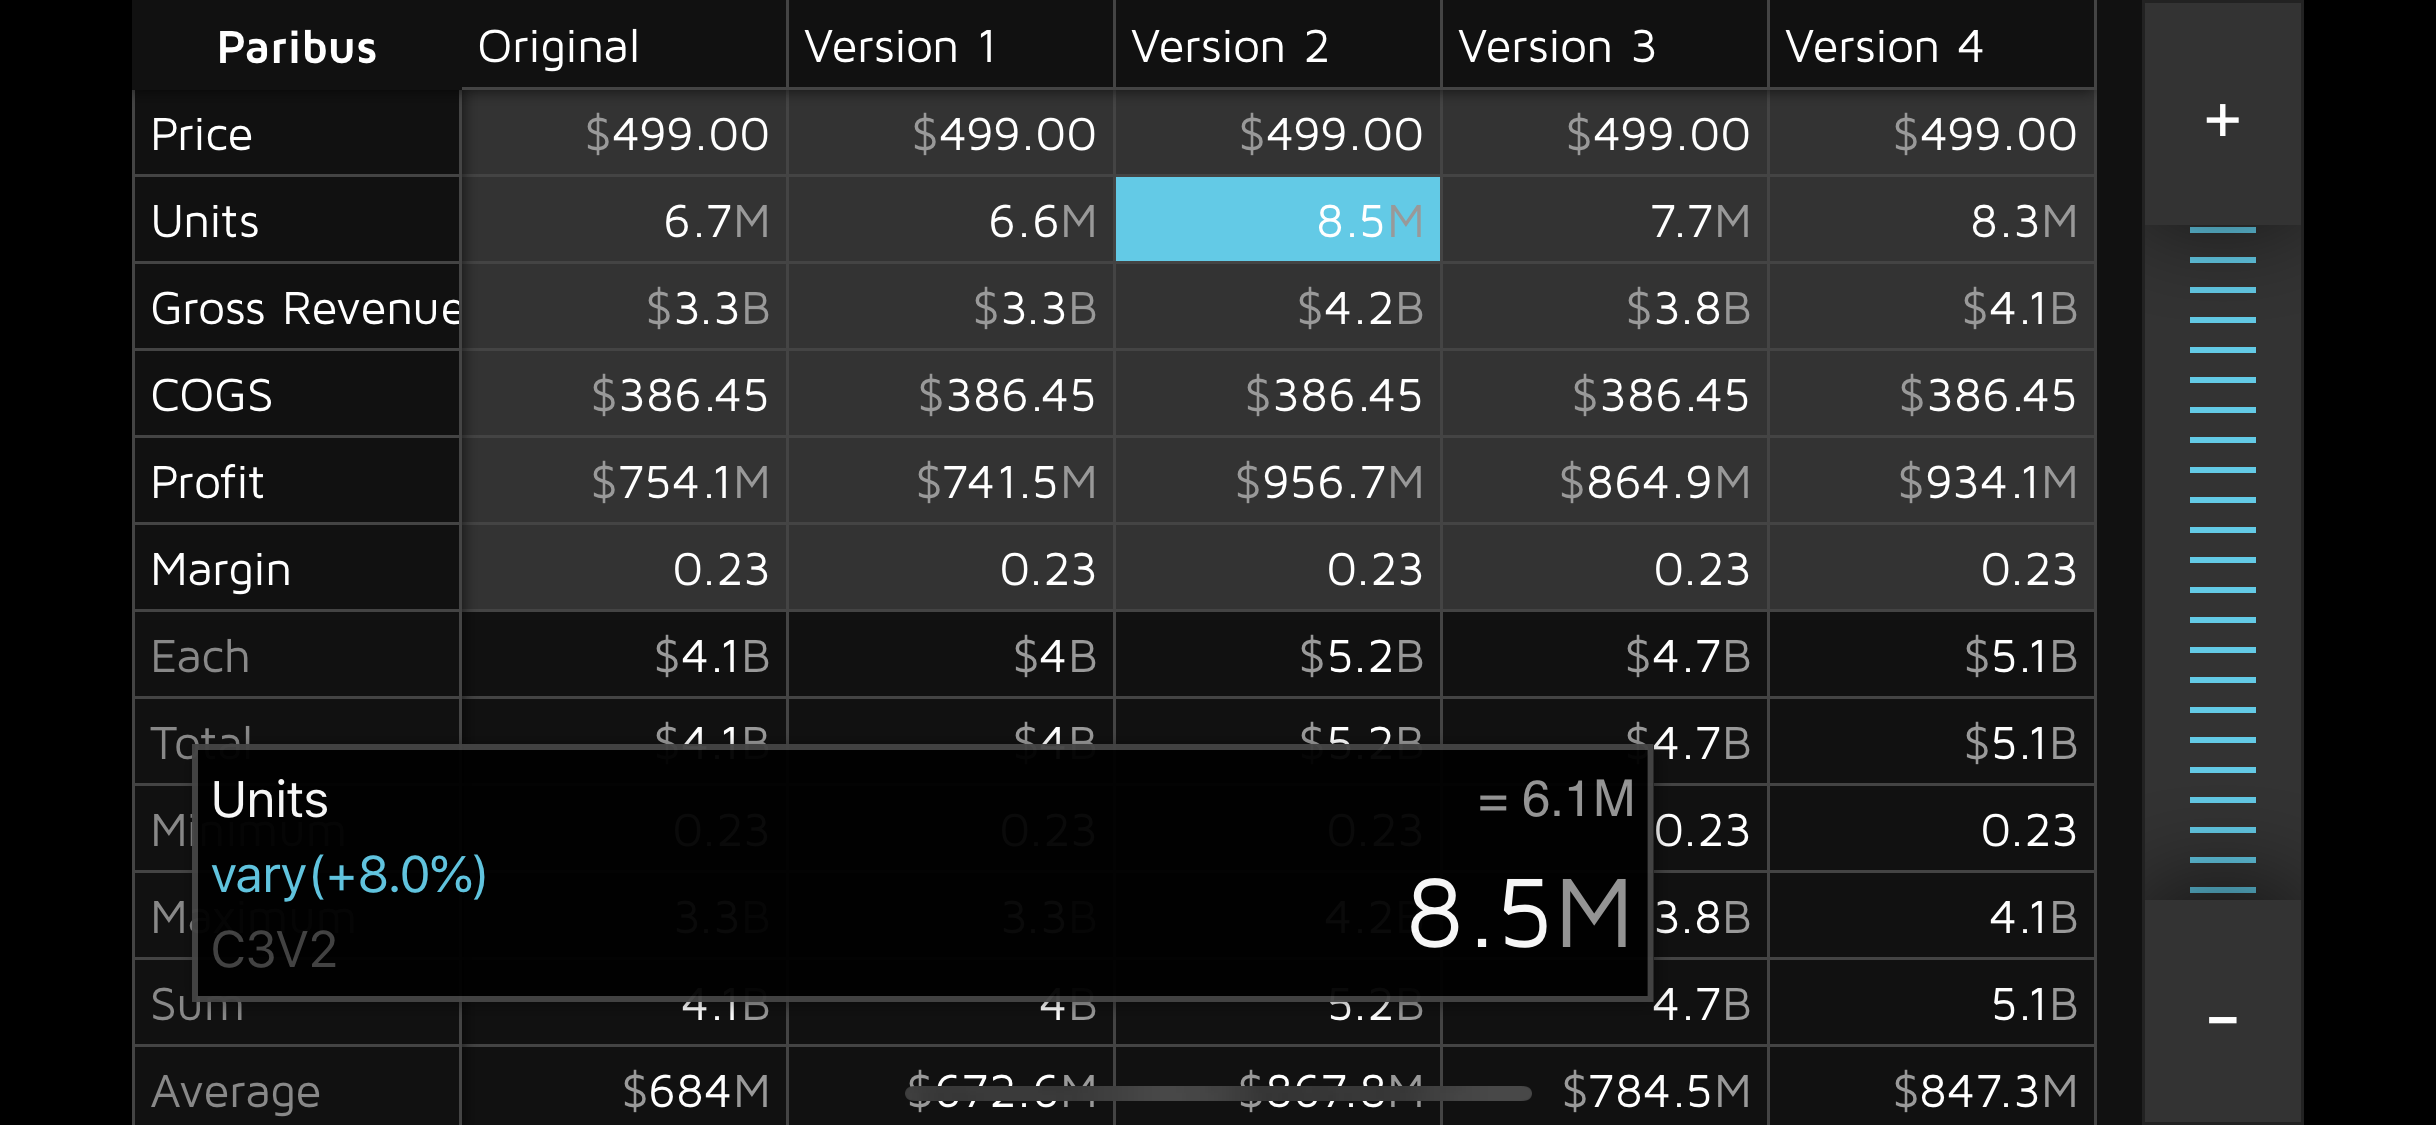Screen dimensions: 2436x1125
Task: Click the Paribus table title
Action: pos(297,47)
